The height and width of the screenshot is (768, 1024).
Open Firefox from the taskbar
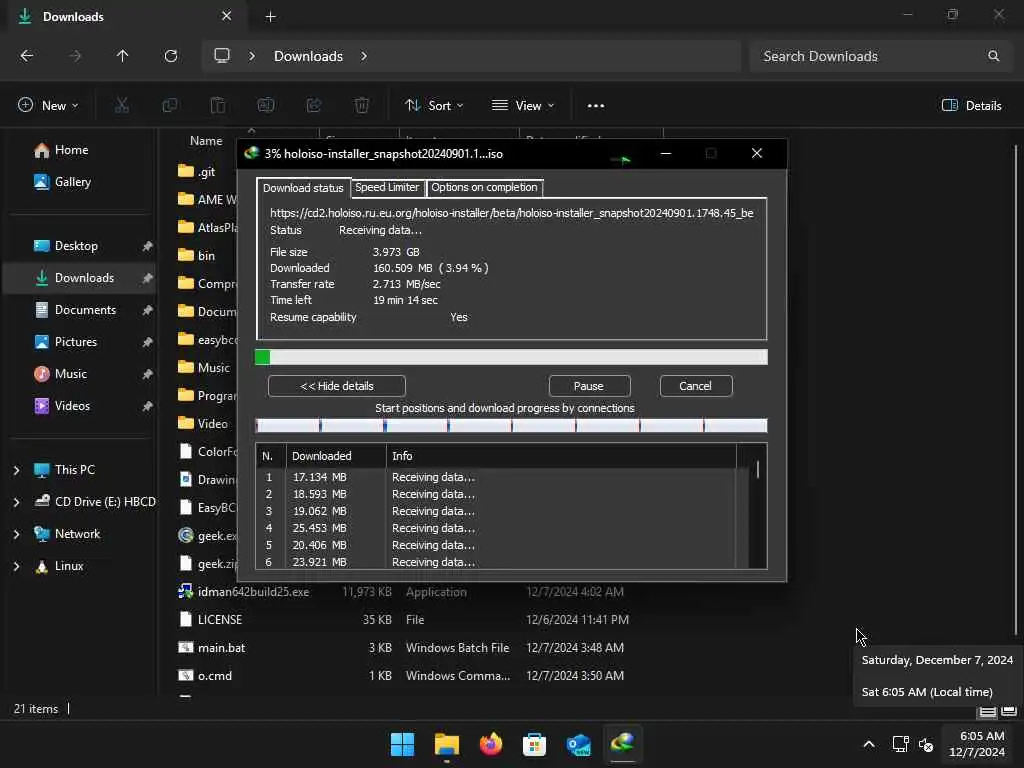click(490, 744)
